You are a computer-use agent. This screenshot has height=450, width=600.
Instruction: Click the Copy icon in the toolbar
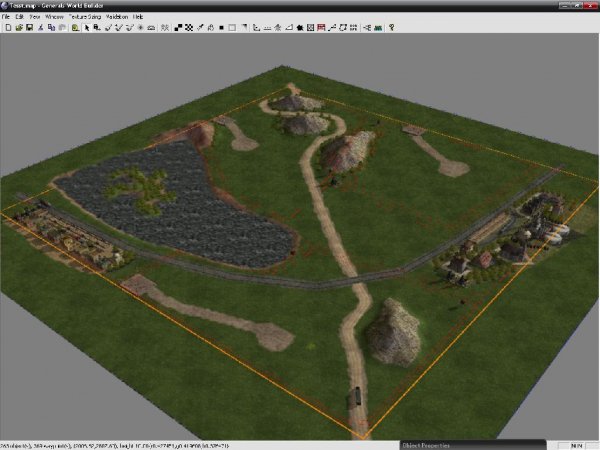(x=51, y=27)
